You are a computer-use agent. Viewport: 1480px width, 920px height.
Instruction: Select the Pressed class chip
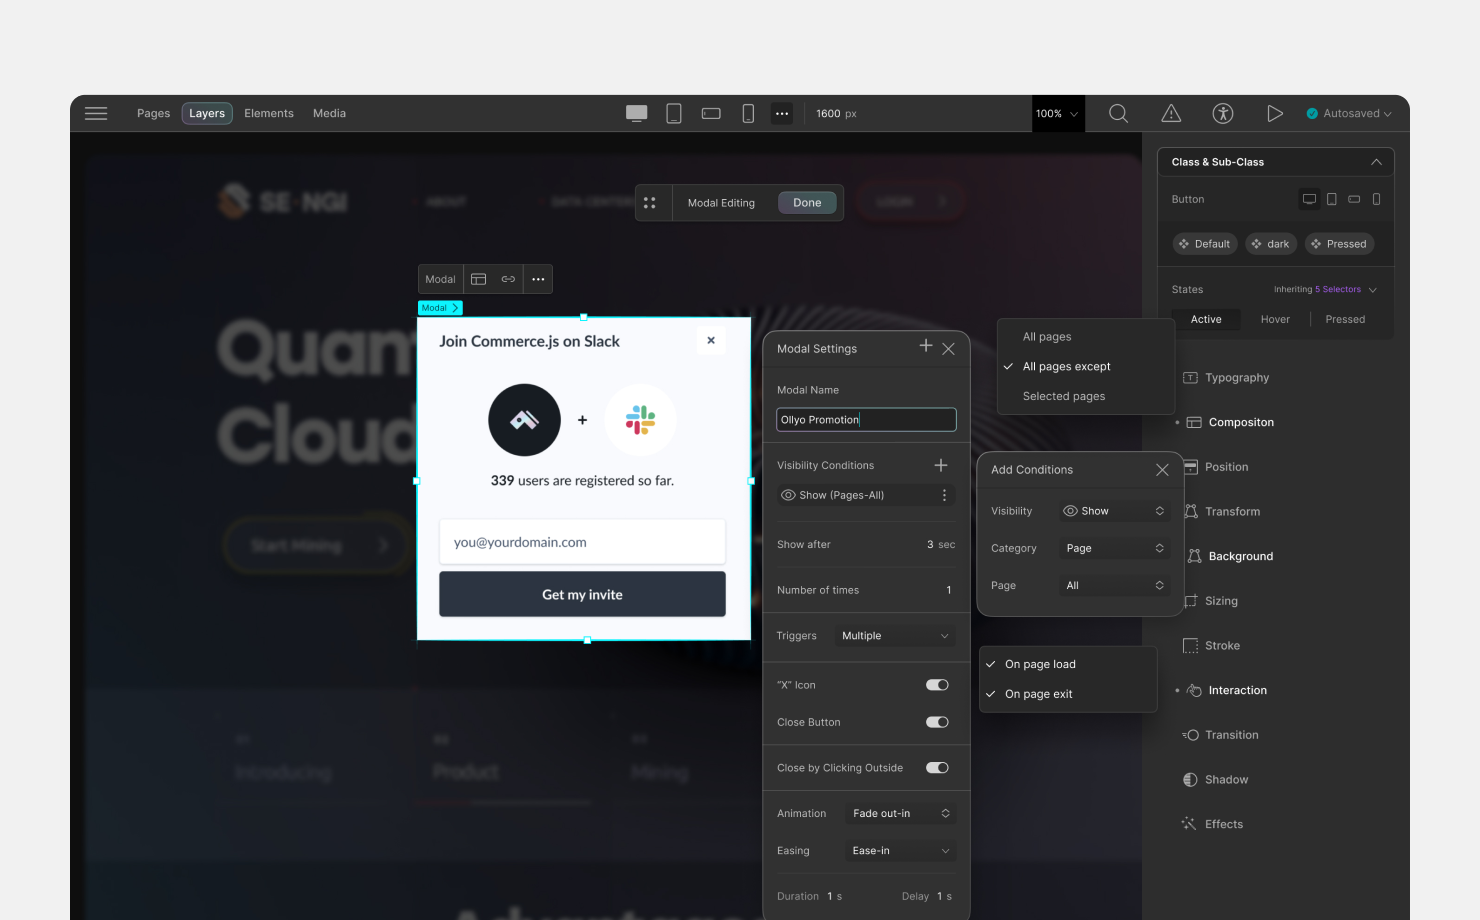click(1339, 244)
